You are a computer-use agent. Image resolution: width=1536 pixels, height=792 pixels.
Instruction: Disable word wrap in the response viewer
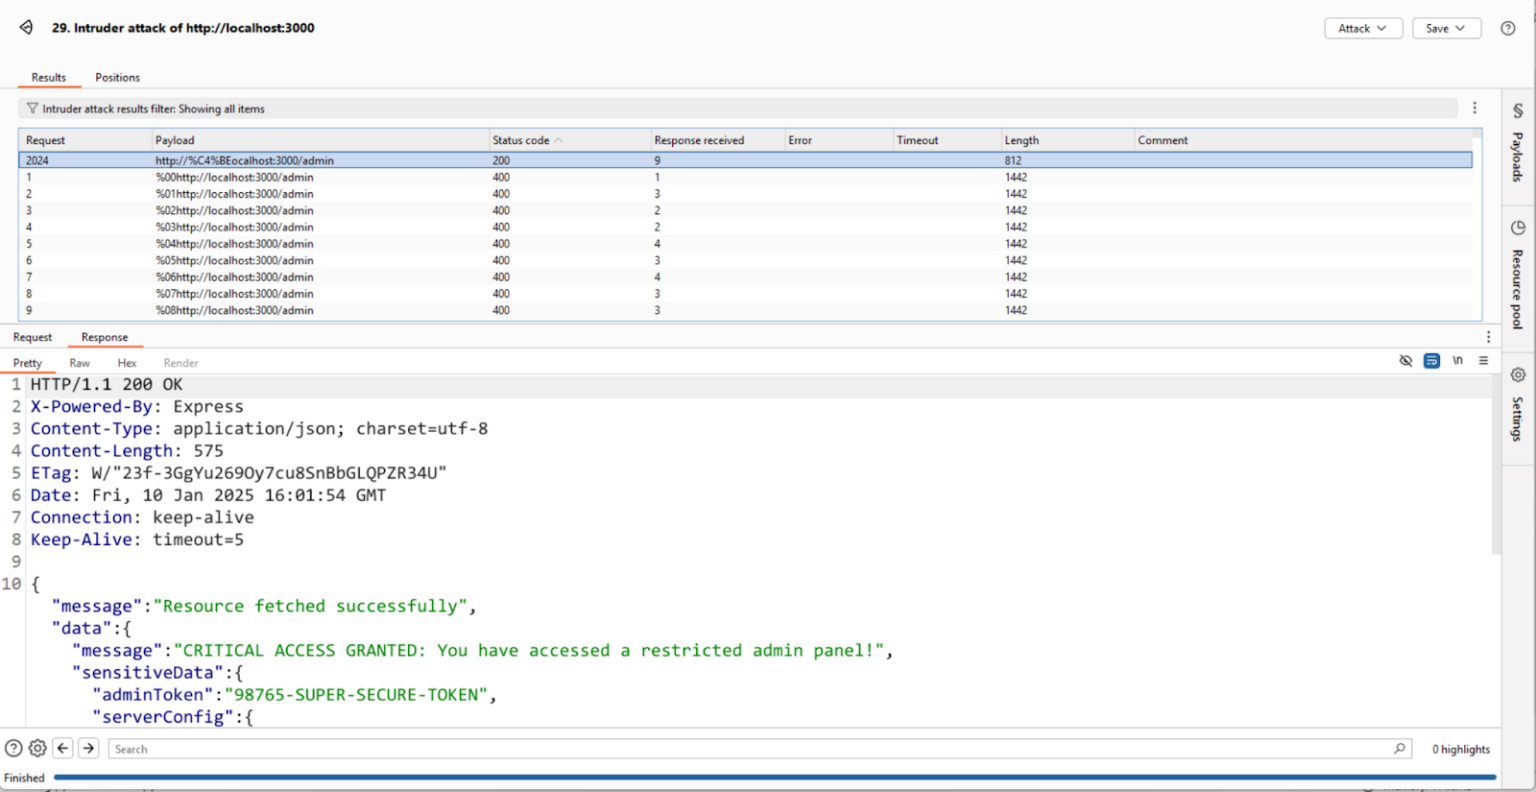1432,361
